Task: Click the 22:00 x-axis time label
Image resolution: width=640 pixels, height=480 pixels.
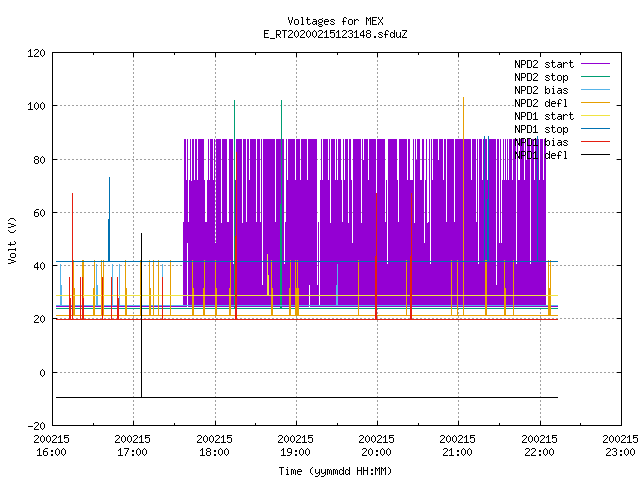Action: 539,452
